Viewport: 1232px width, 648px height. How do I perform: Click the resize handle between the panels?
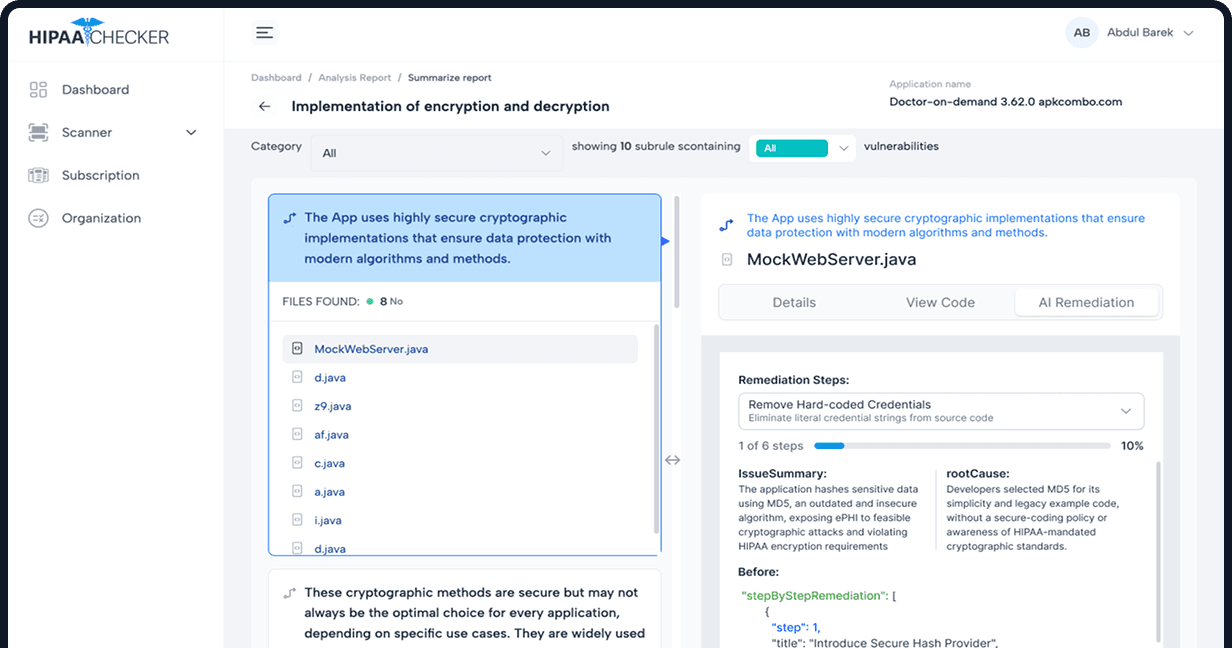click(673, 460)
